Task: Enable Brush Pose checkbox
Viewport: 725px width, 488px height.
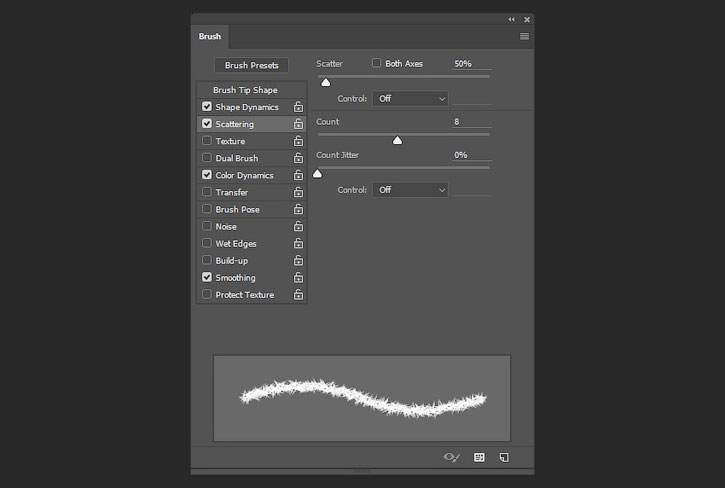Action: (x=207, y=209)
